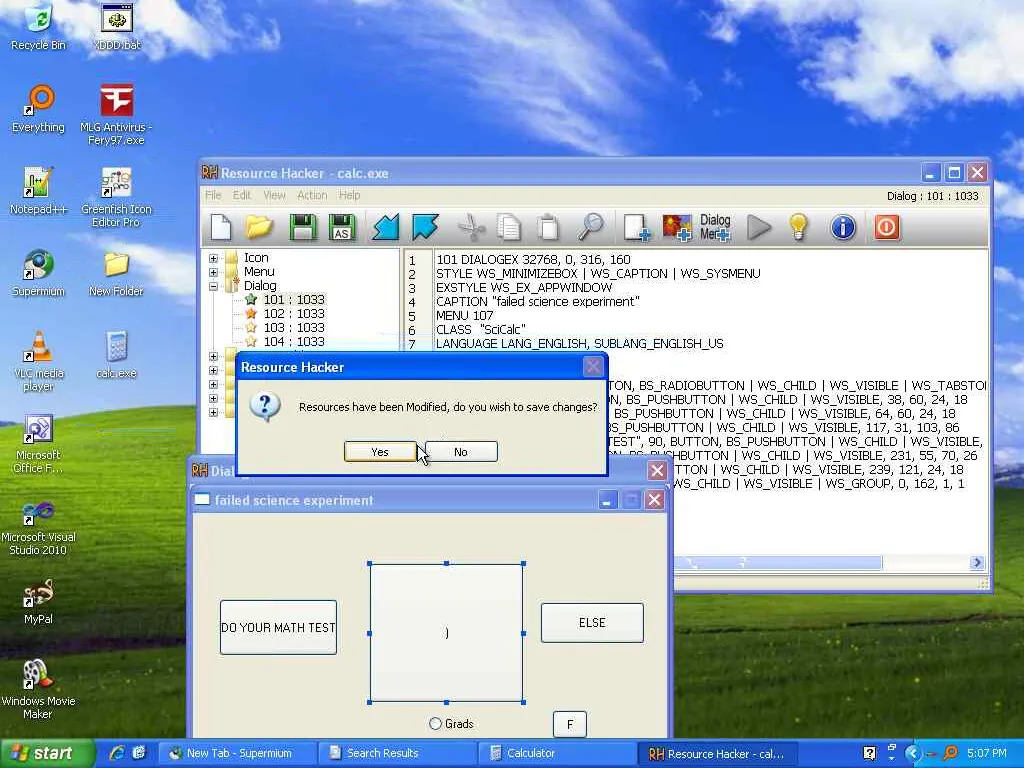The width and height of the screenshot is (1024, 768).
Task: Select the 101 : 1033 dialog resource
Action: coord(294,300)
